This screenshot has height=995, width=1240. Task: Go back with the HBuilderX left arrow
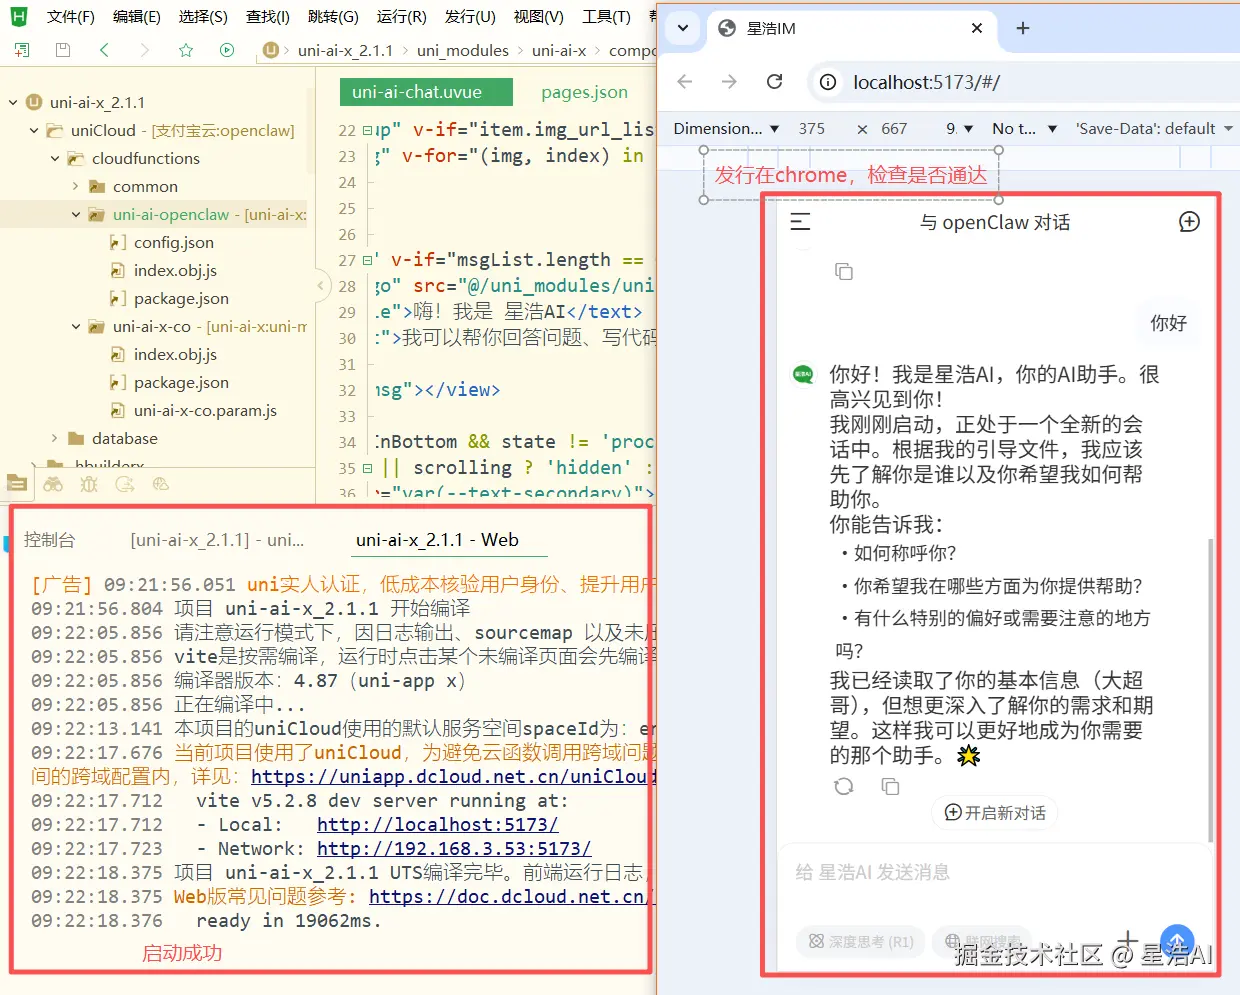[x=104, y=50]
